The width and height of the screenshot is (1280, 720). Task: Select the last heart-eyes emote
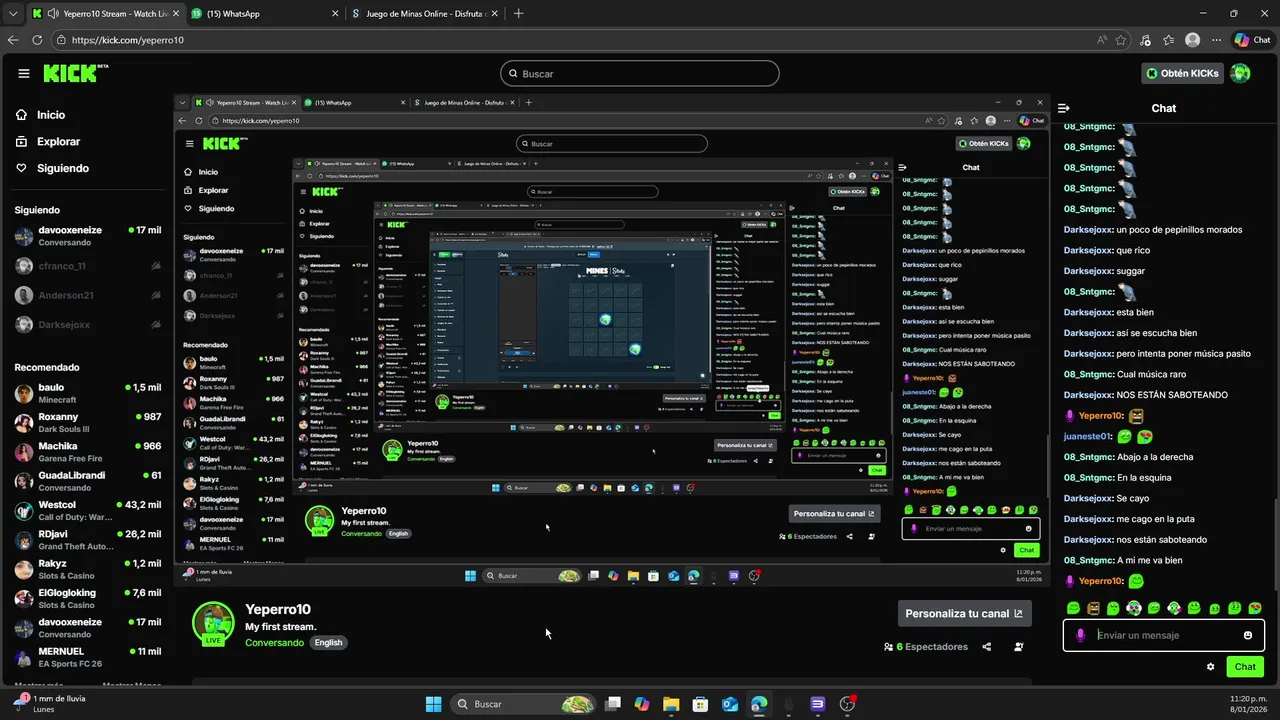1255,608
